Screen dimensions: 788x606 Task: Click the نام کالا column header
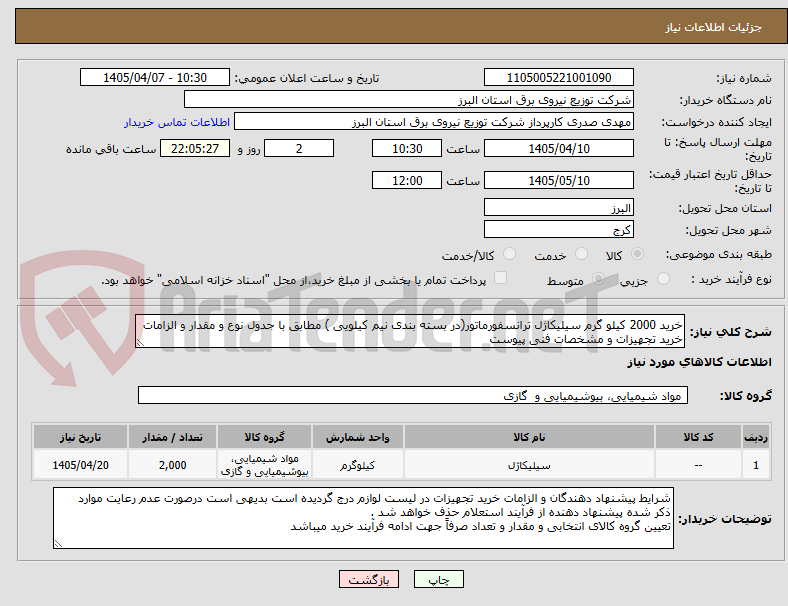click(529, 437)
